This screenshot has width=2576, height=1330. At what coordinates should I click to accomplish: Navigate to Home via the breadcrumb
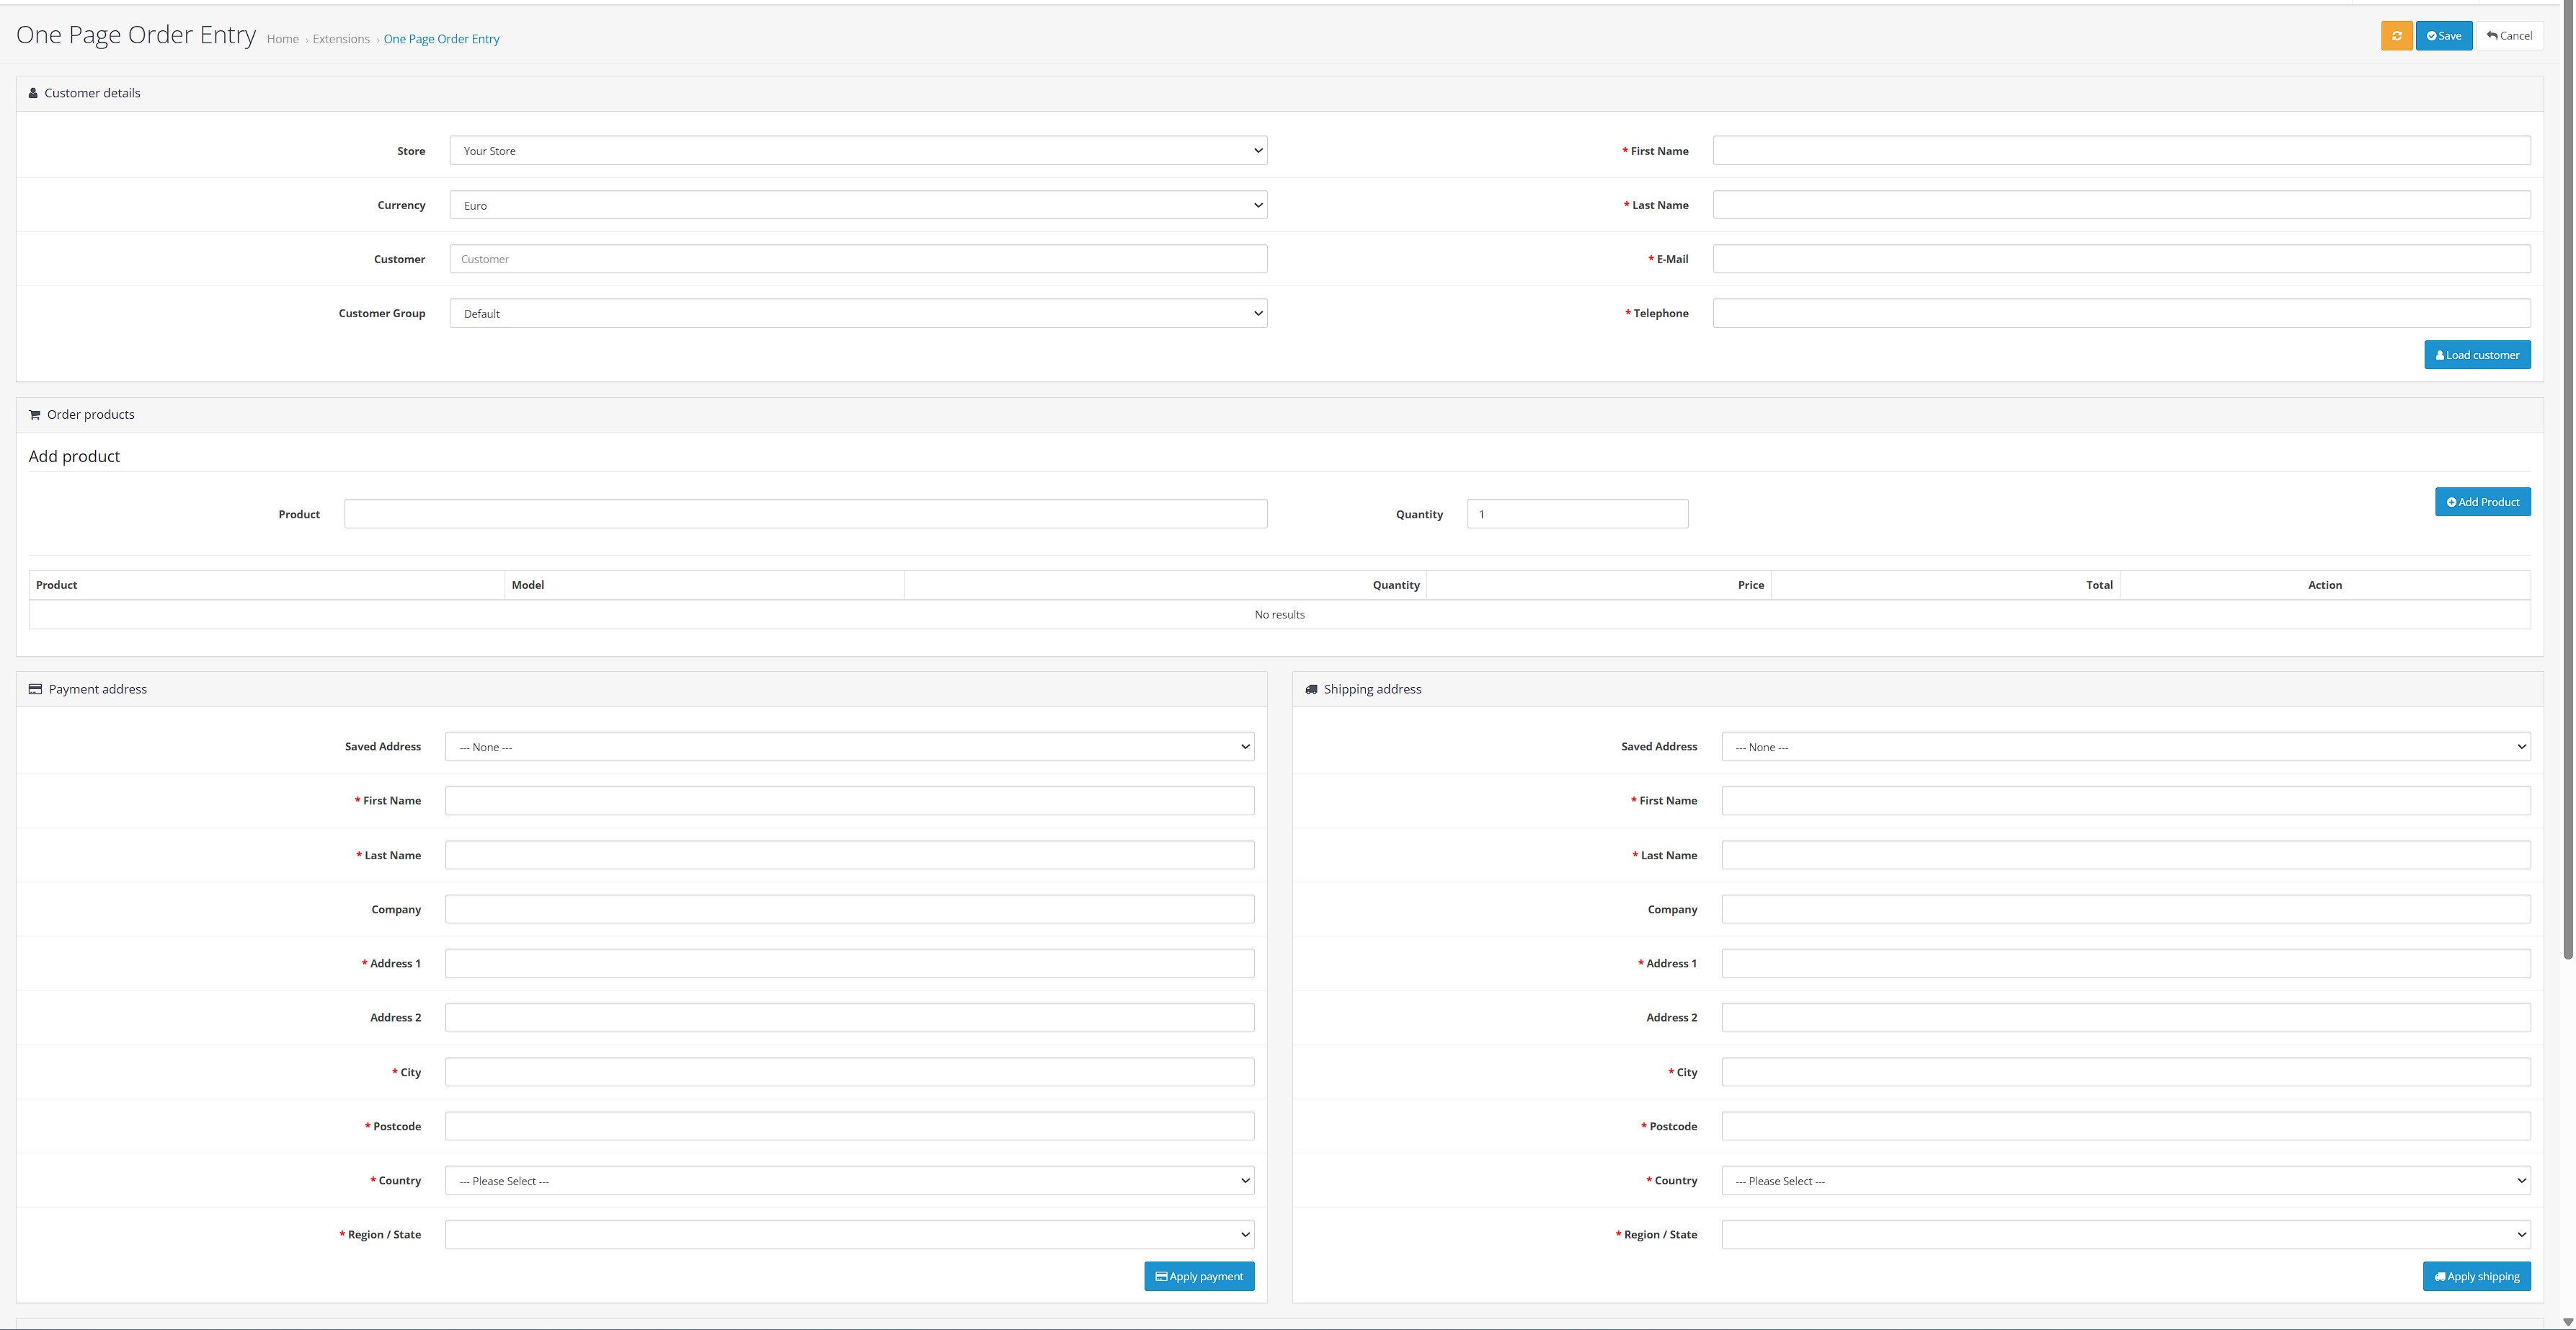coord(283,38)
